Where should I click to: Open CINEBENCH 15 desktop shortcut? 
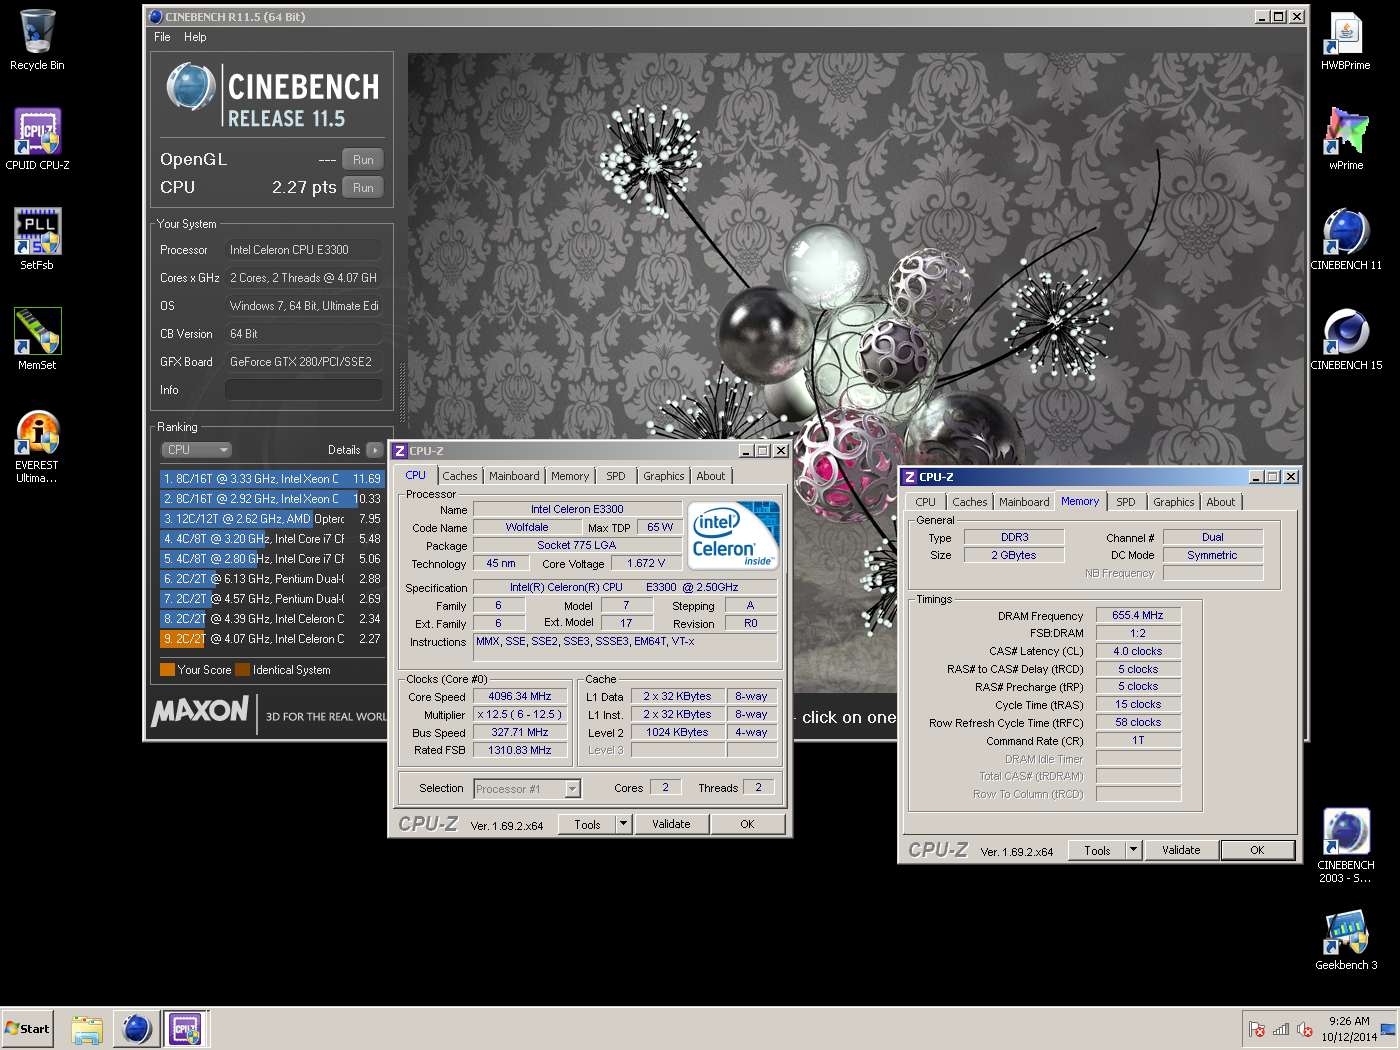1346,340
